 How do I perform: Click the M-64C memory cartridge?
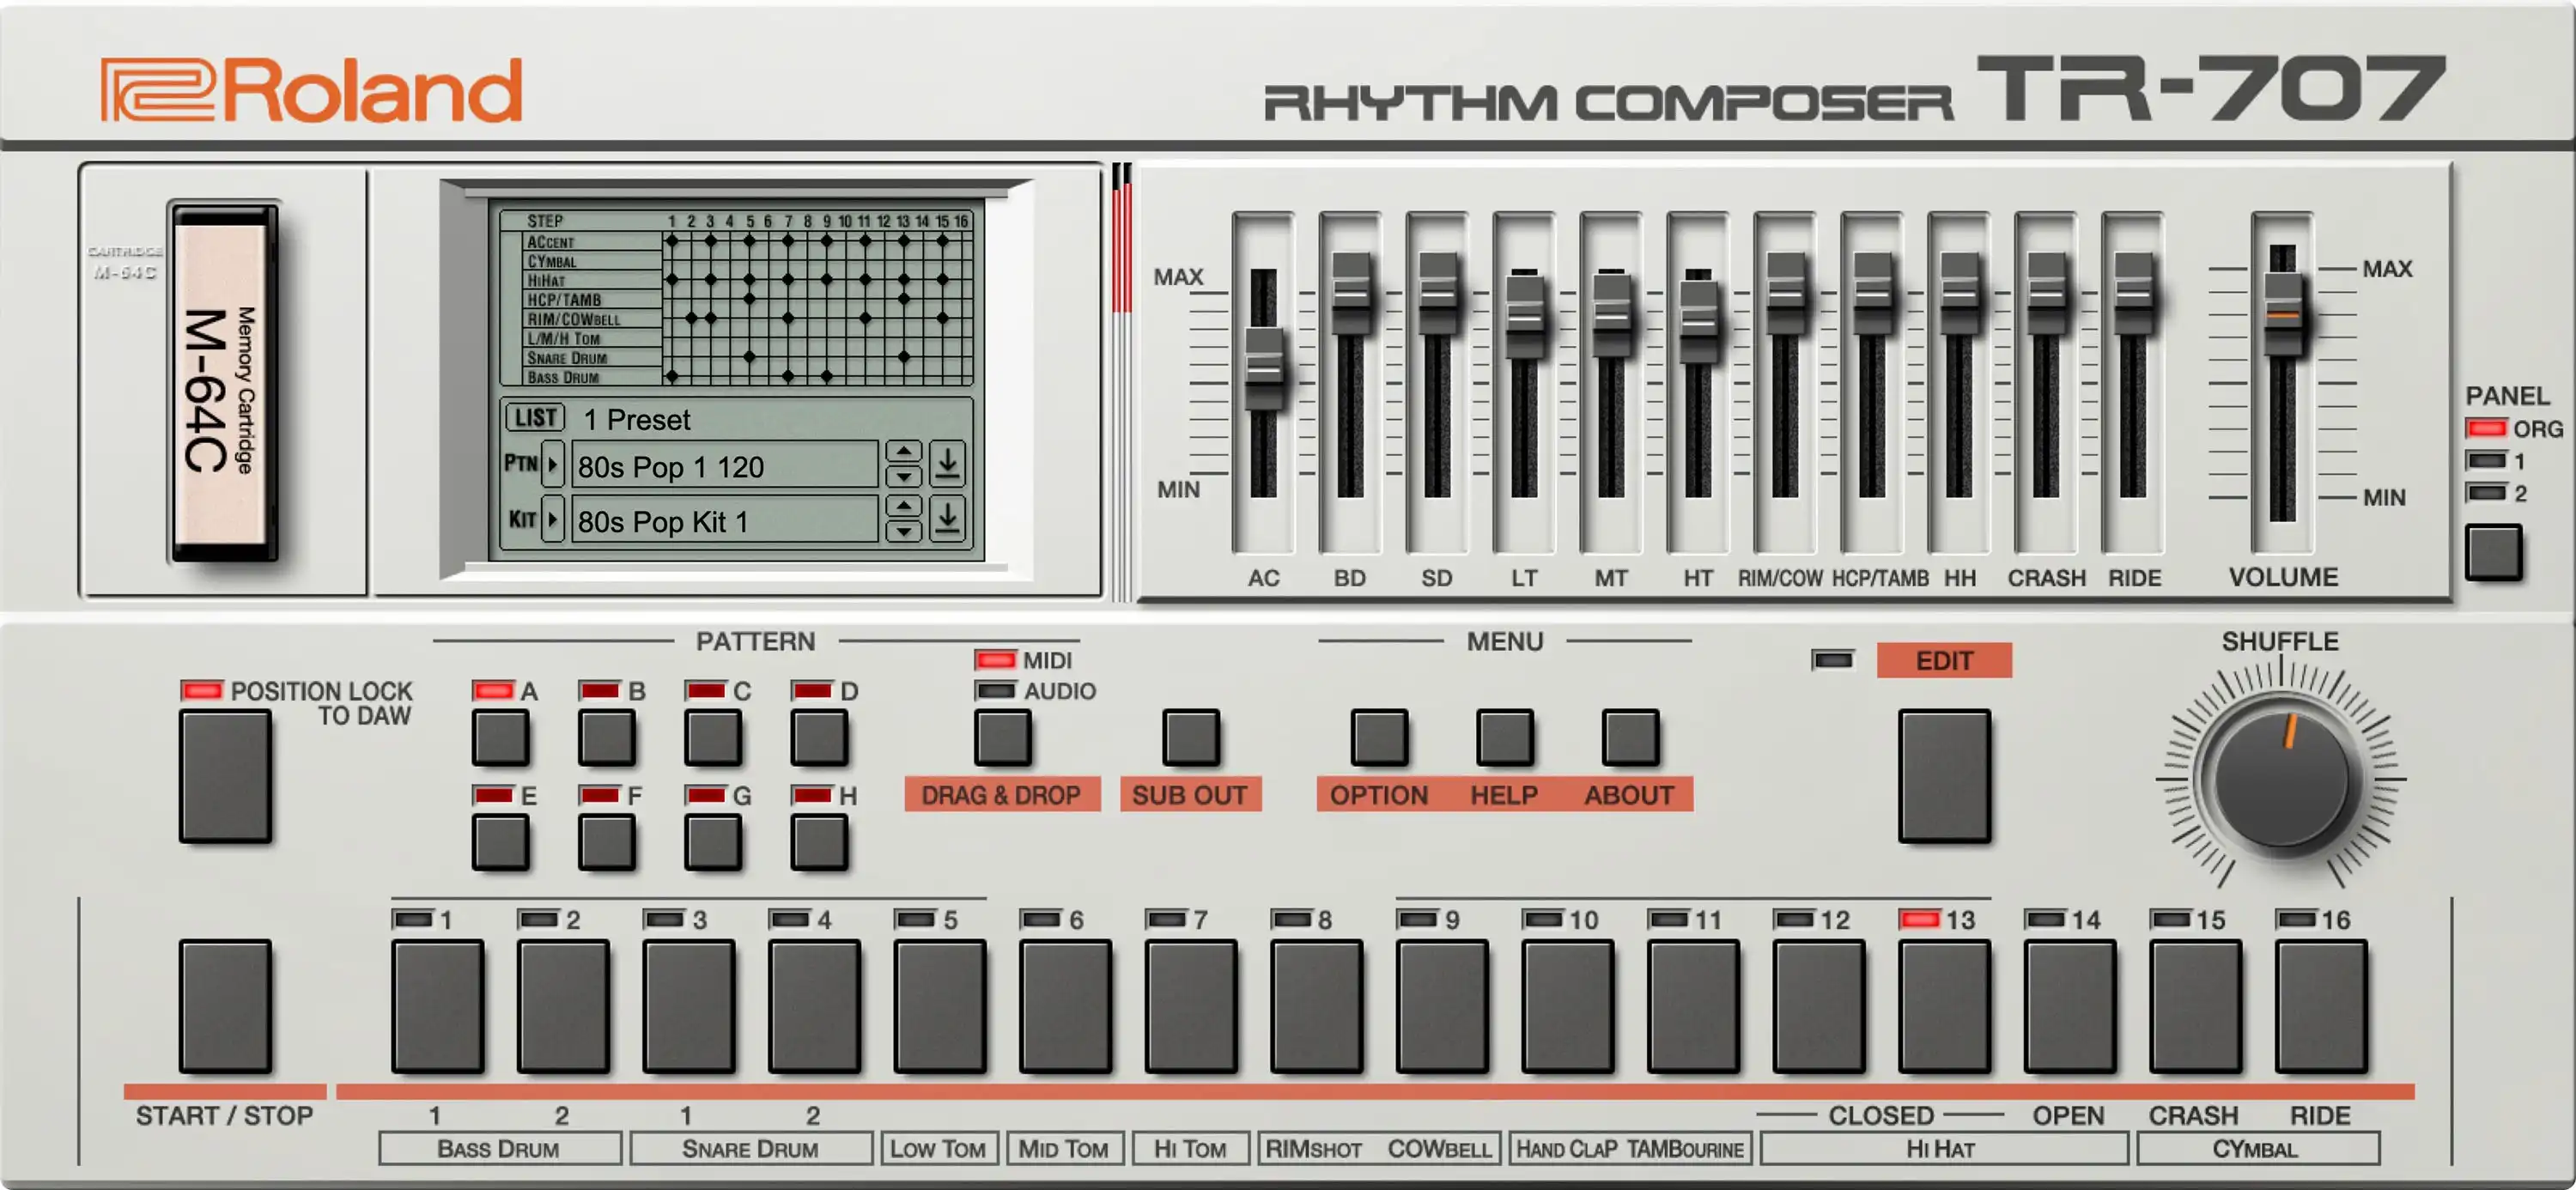tap(224, 381)
